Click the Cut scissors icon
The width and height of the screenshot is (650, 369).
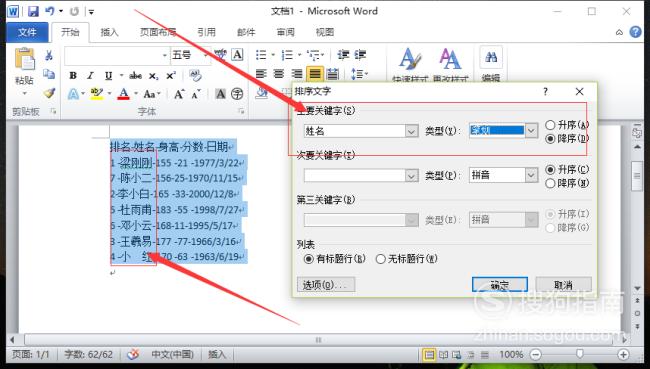49,55
